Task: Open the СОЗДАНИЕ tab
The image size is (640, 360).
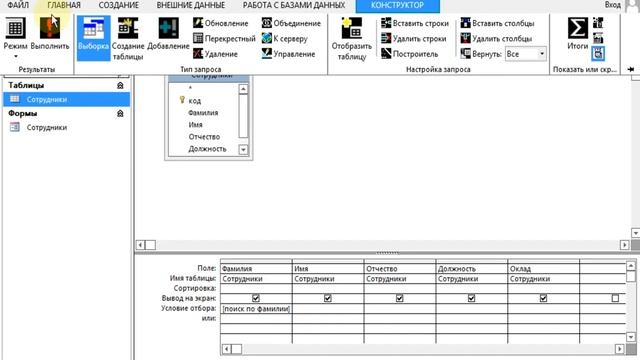Action: [119, 5]
